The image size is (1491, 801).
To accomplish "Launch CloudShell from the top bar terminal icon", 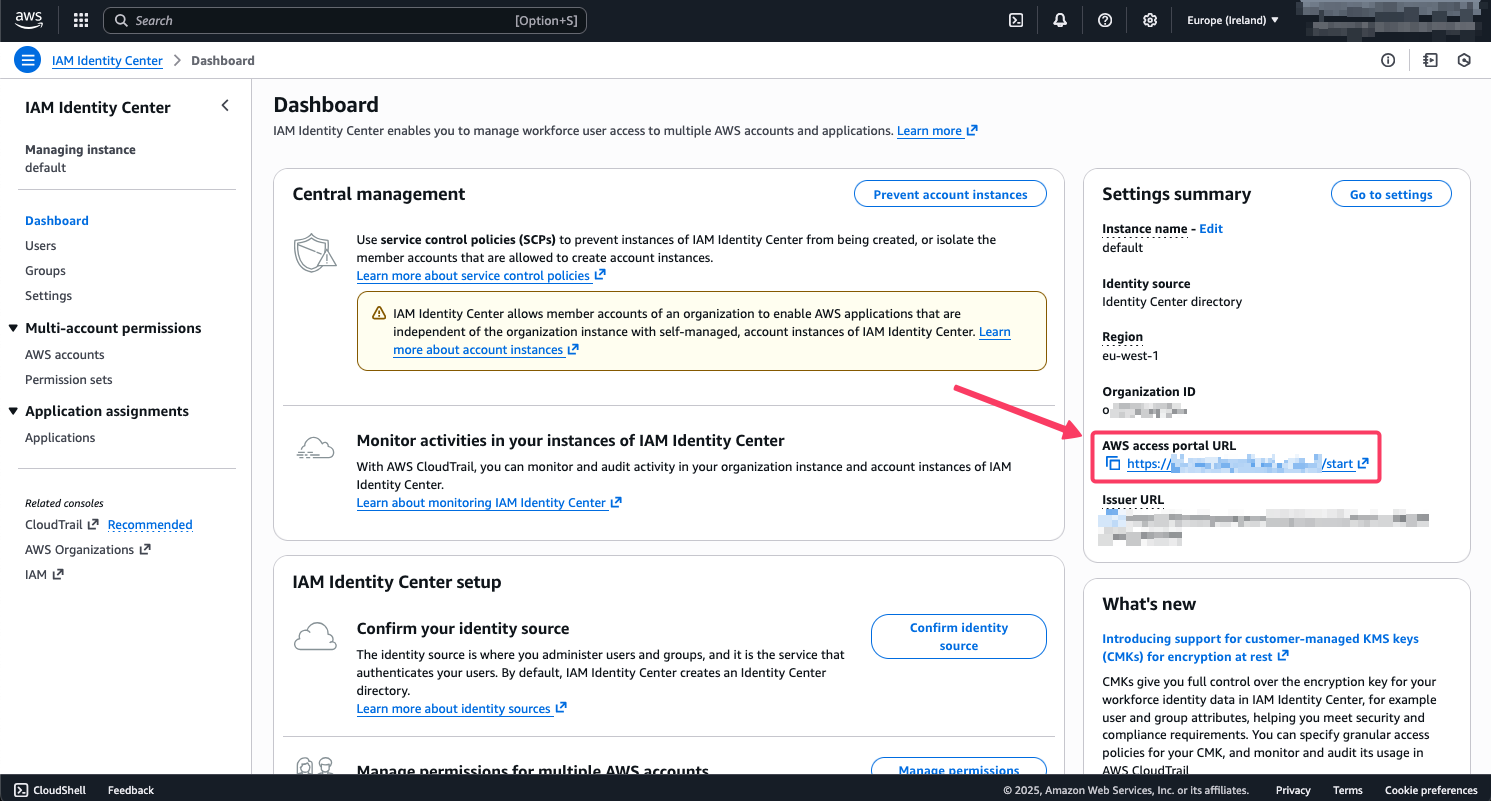I will [1016, 20].
